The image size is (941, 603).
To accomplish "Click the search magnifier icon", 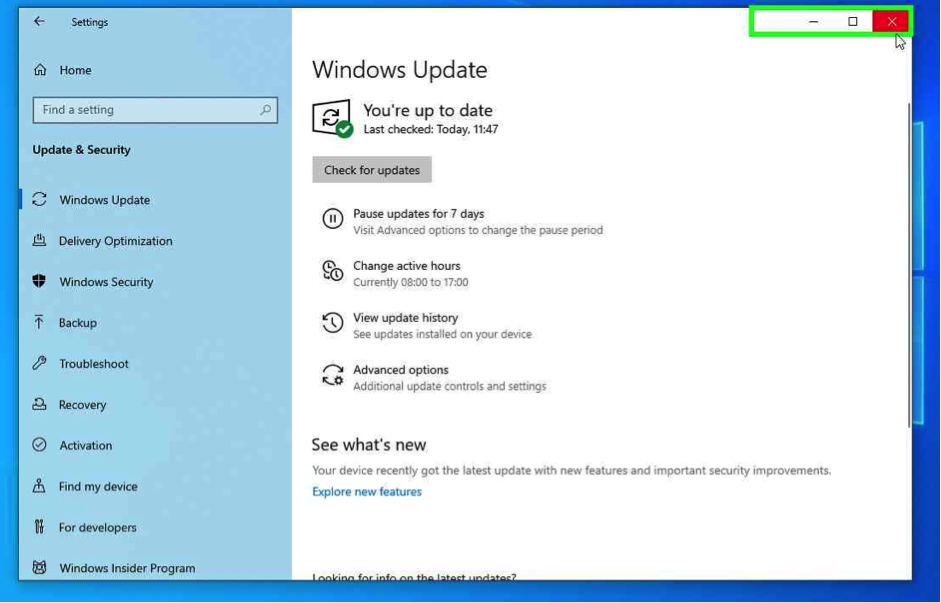I will pos(265,110).
